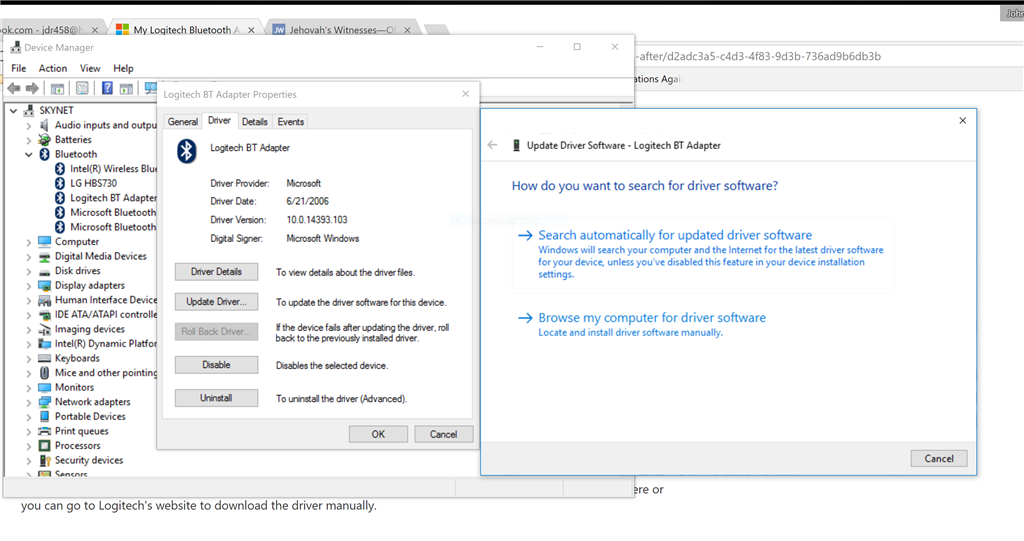Open the Help menu
Screen dimensions: 1024x541
(123, 68)
